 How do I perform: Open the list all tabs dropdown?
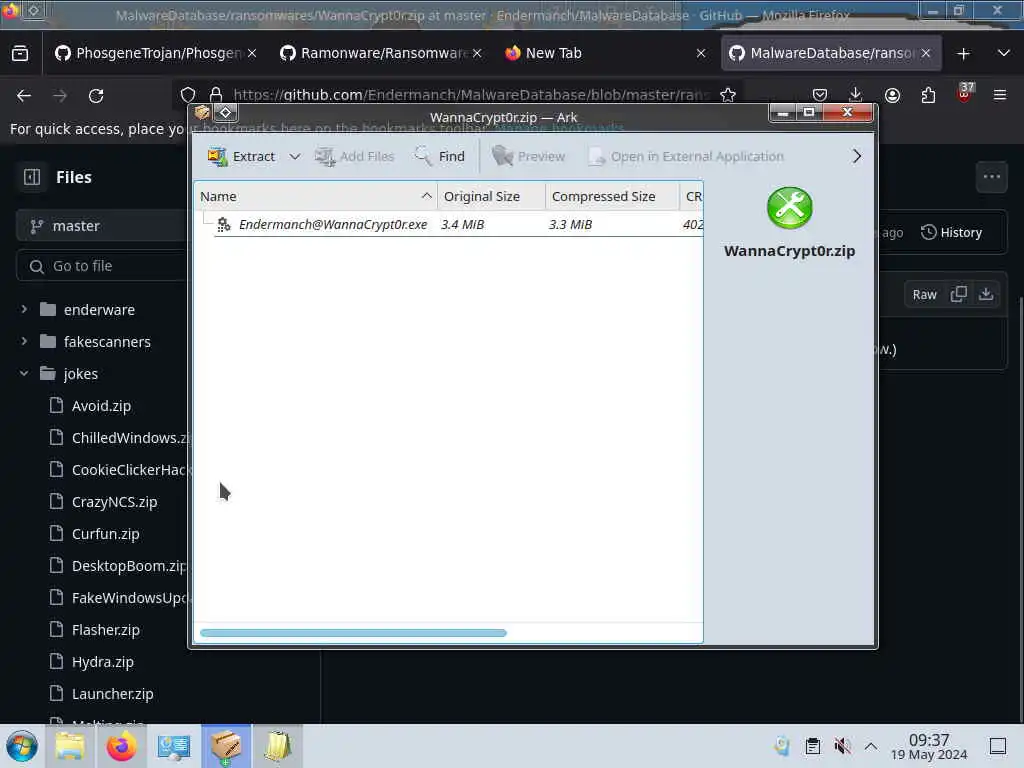click(1004, 53)
